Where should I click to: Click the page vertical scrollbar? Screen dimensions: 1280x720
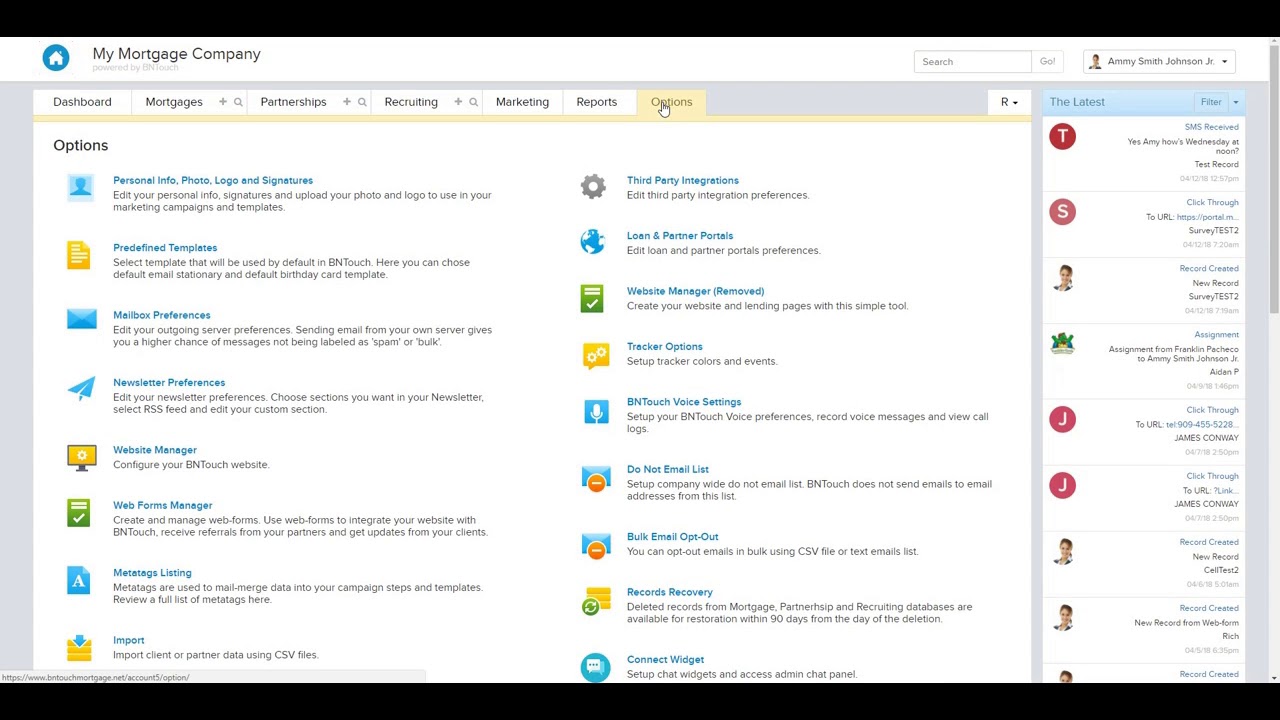coord(1273,180)
